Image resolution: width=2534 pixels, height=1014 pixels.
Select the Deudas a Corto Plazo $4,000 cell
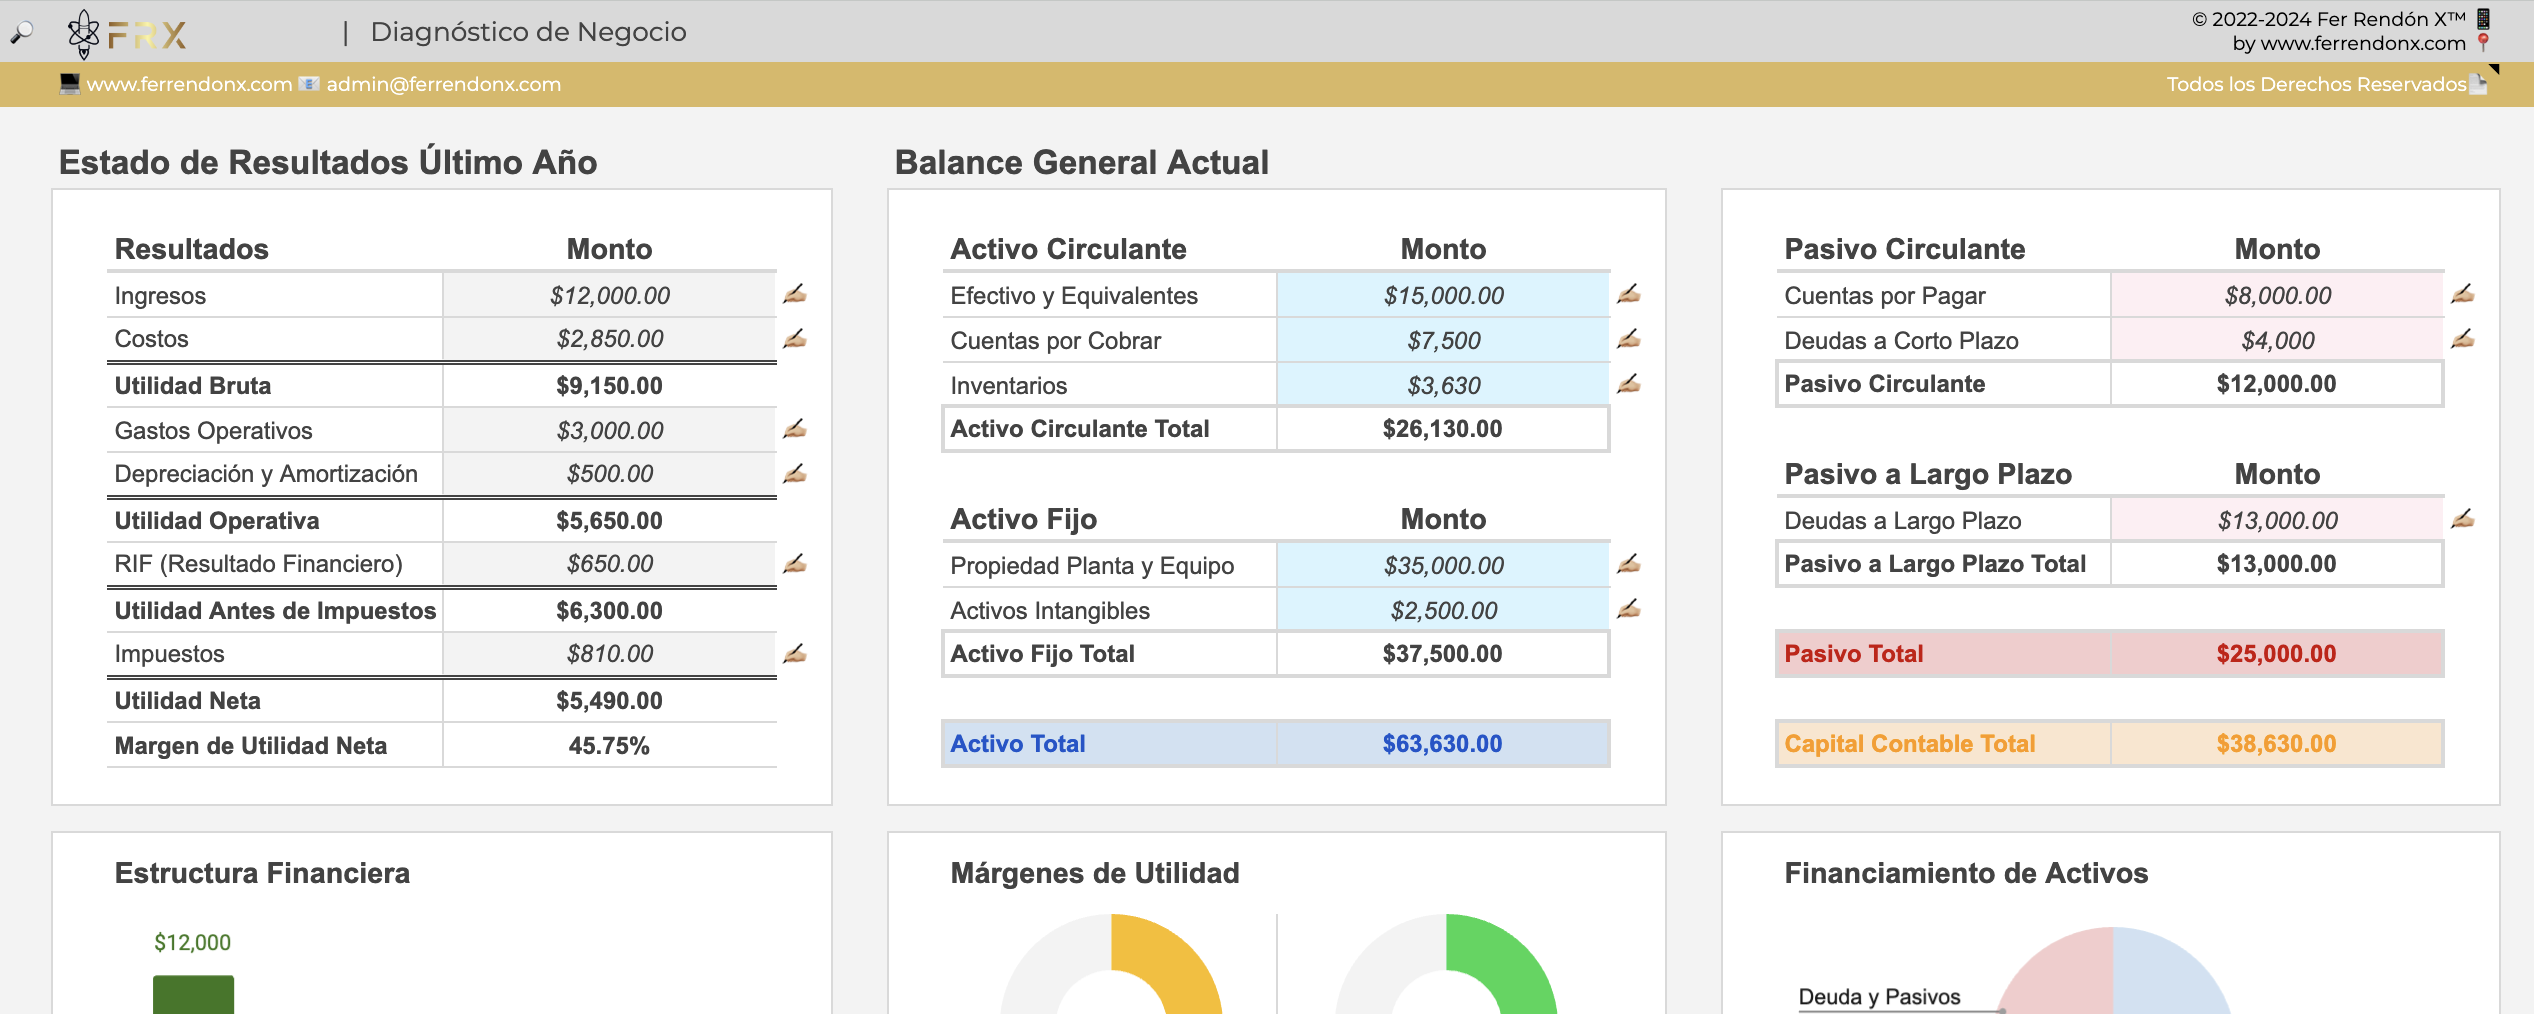pyautogui.click(x=2277, y=341)
